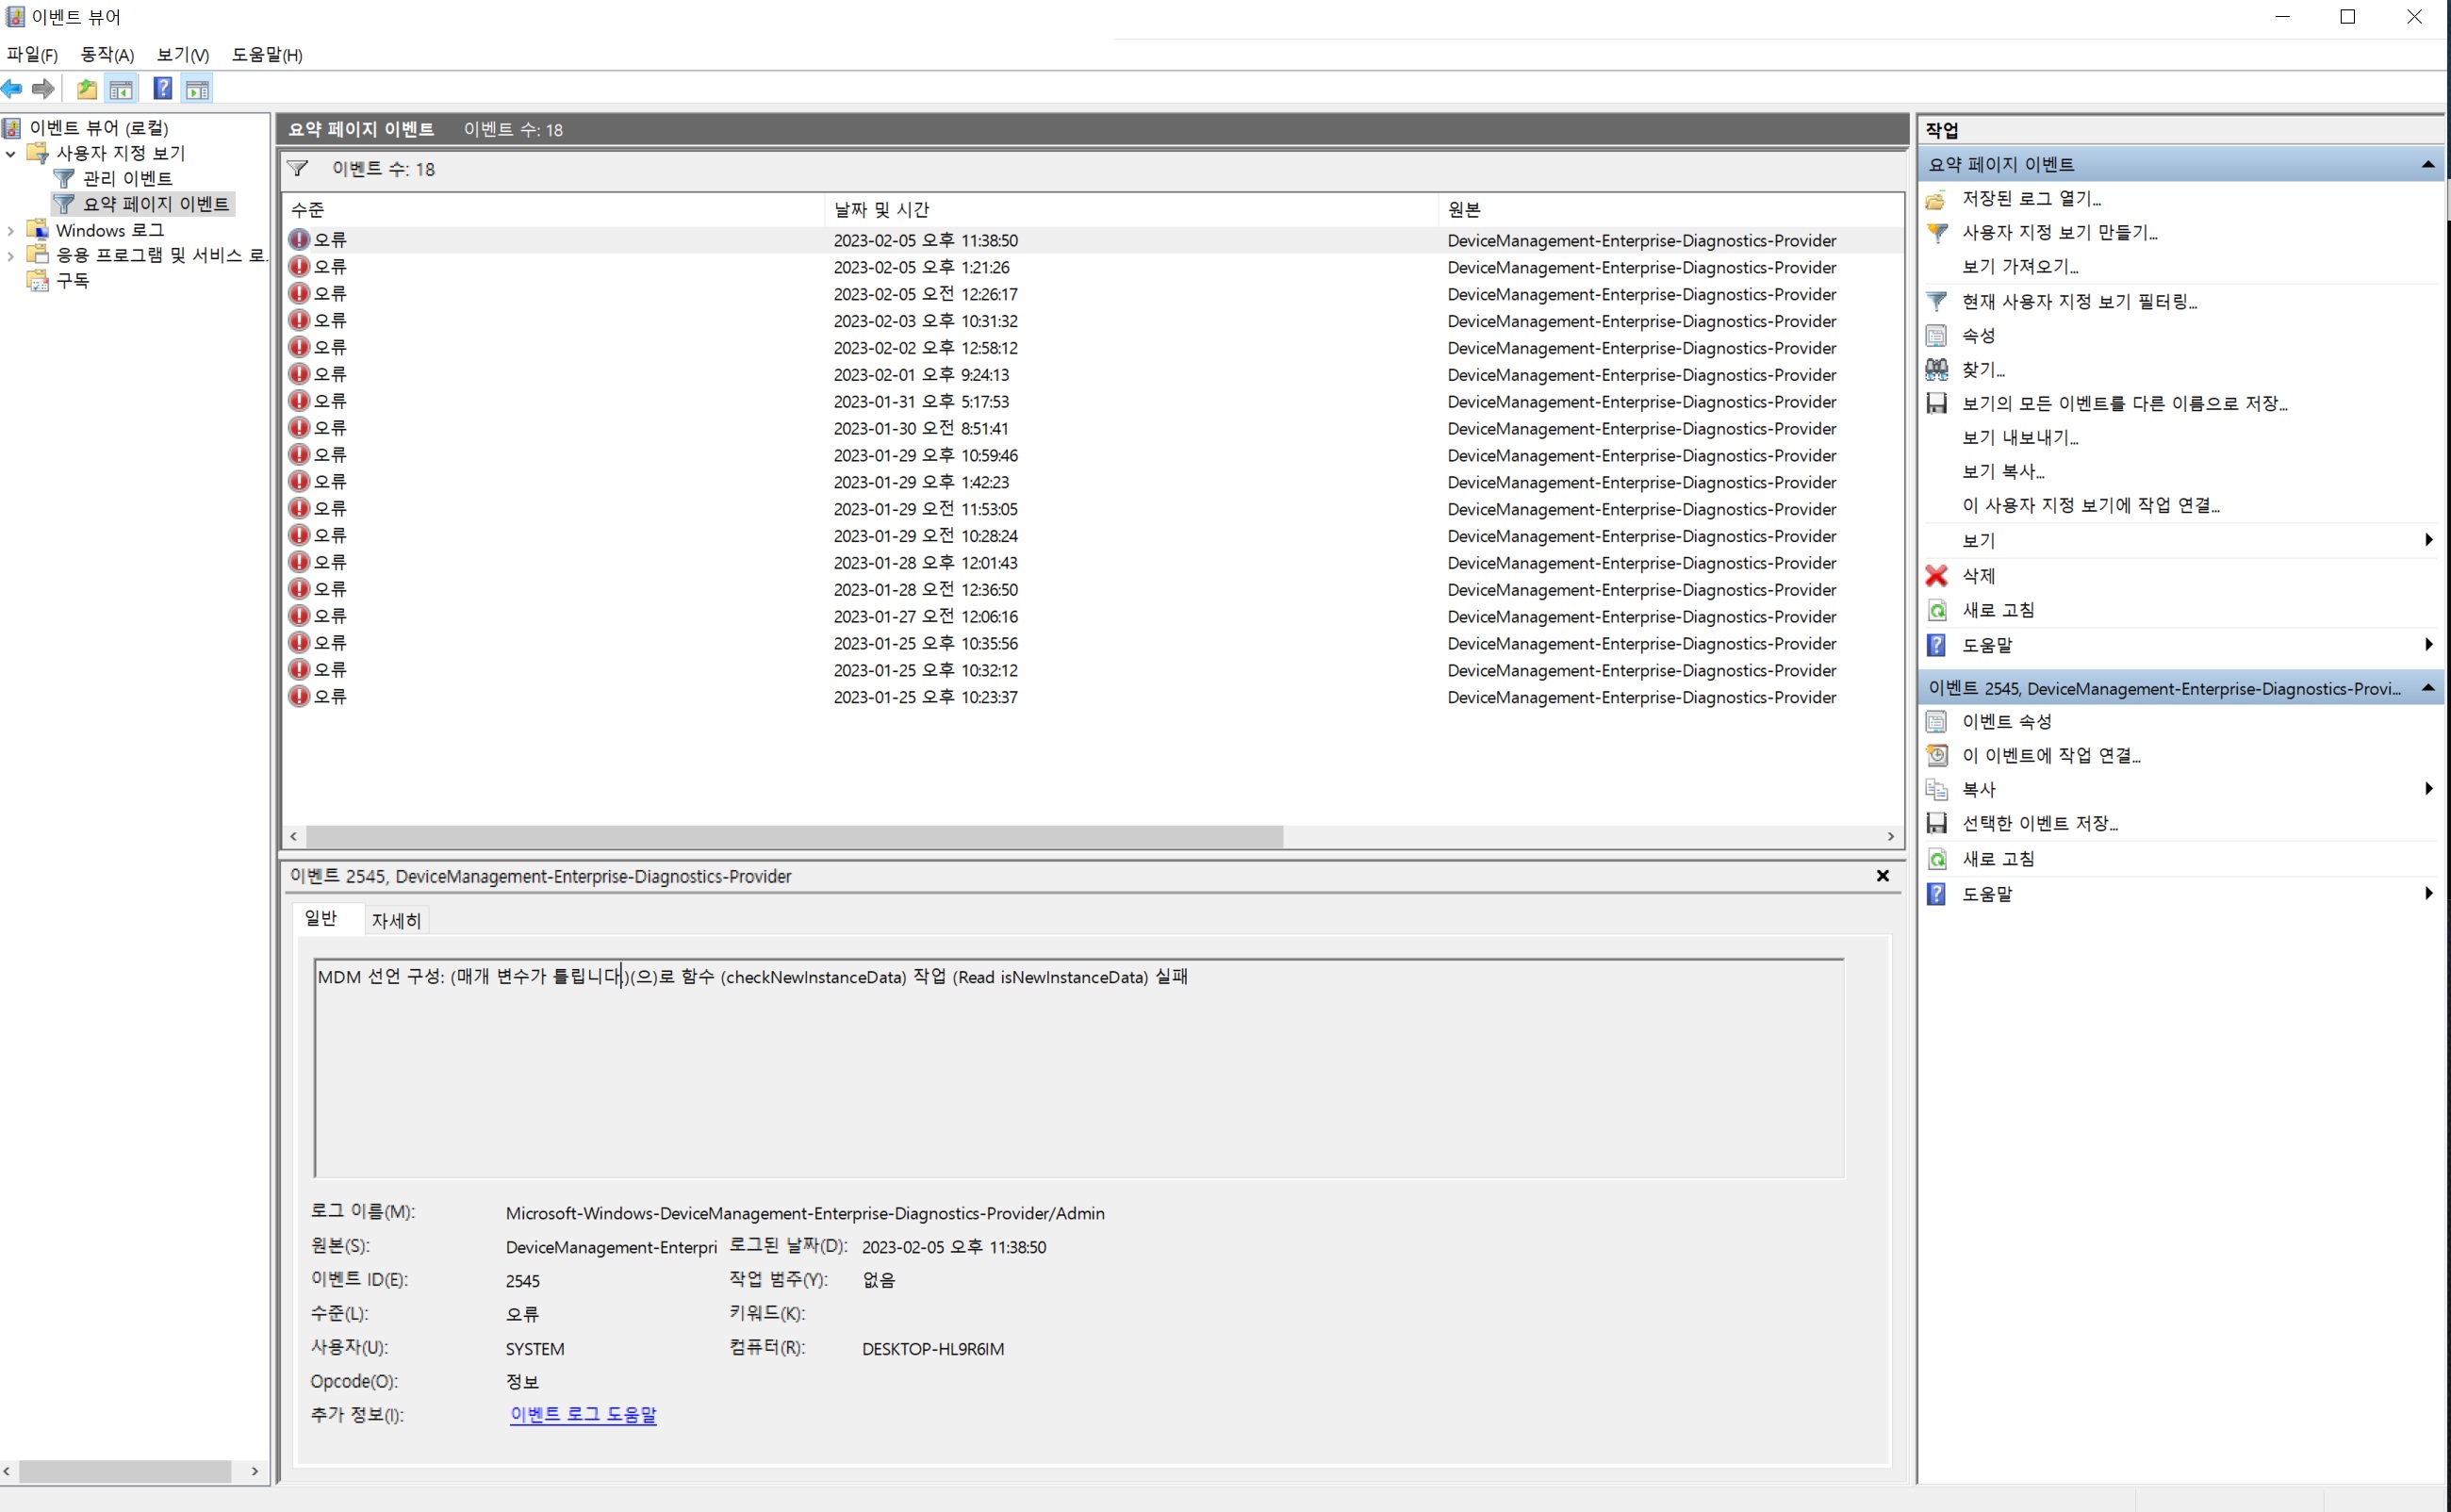2451x1512 pixels.
Task: Expand the 응용 프로그램 및 서비스 로그 node
Action: tap(11, 256)
